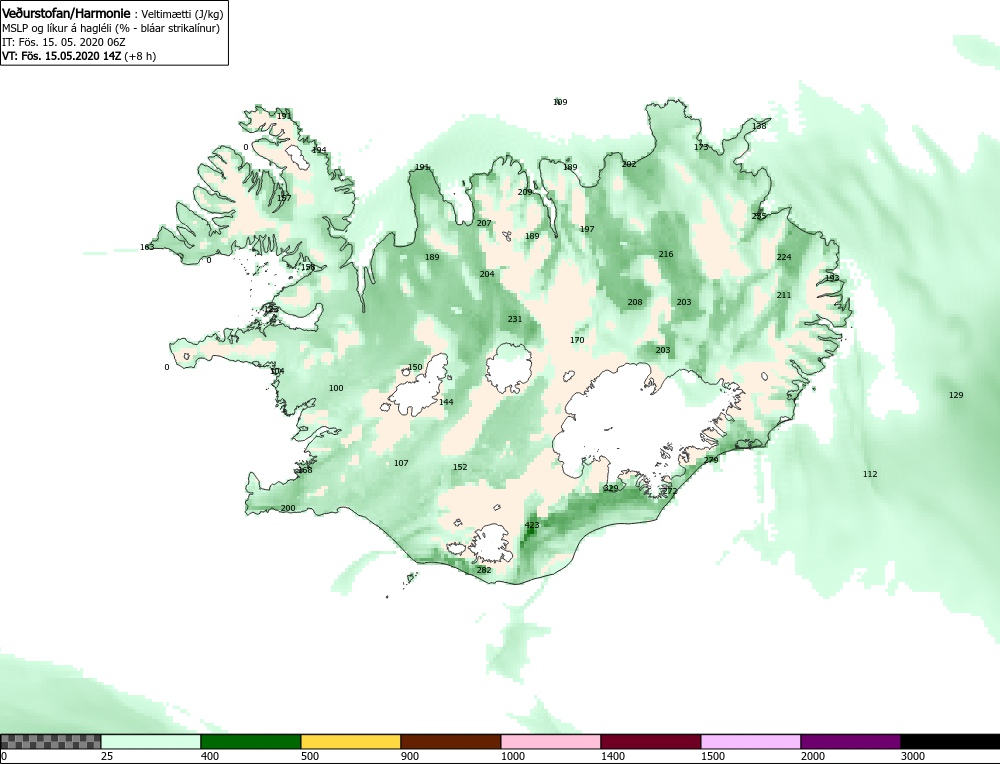The image size is (1000, 764).
Task: Select the light green 25–400 legend swatch
Action: pos(151,741)
